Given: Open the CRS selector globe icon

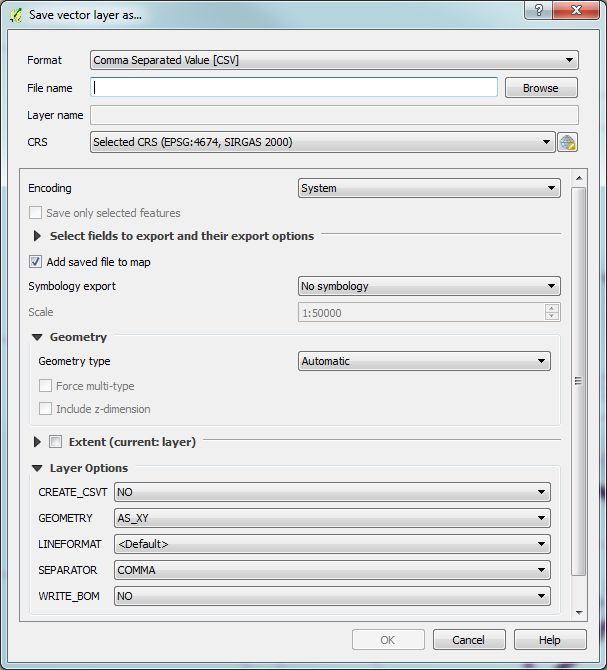Looking at the screenshot, I should tap(567, 142).
